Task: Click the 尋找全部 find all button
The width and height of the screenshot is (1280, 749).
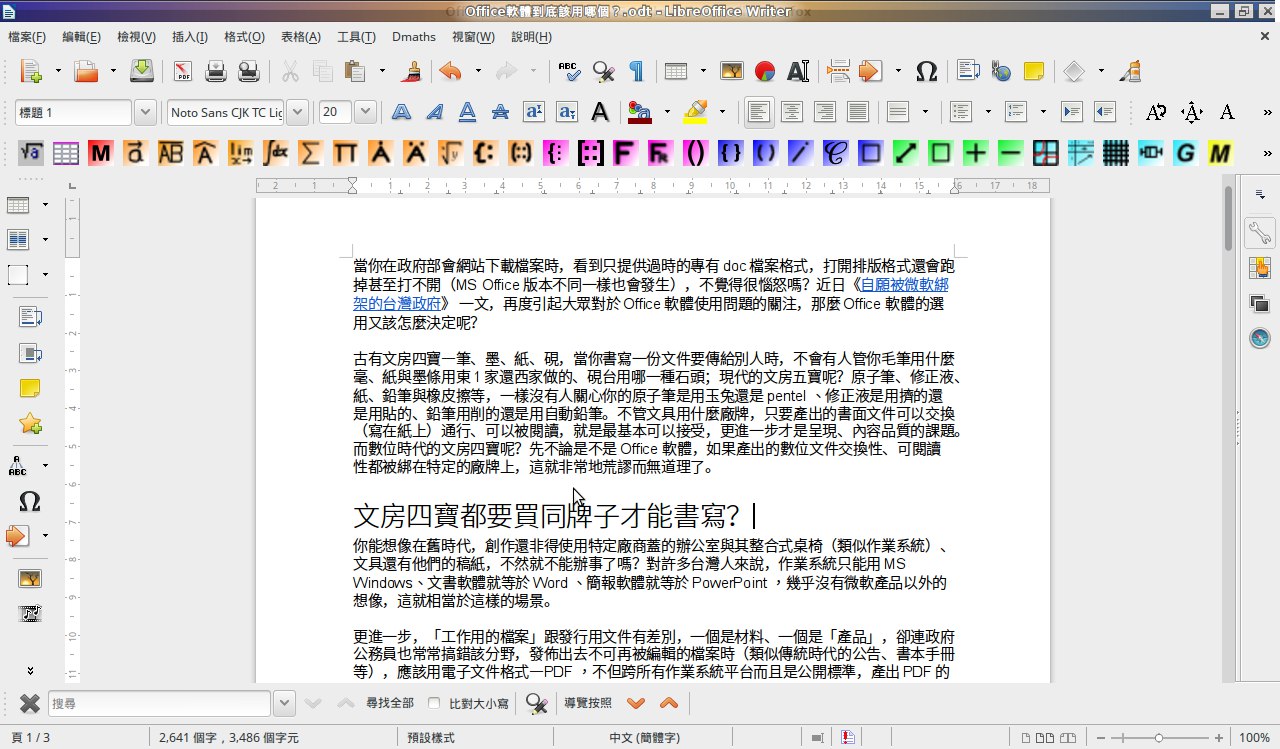Action: click(390, 704)
